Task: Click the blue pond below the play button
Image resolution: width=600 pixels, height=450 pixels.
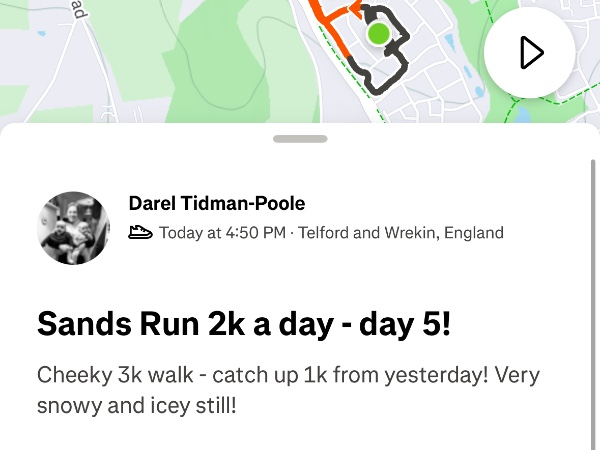Action: (522, 114)
